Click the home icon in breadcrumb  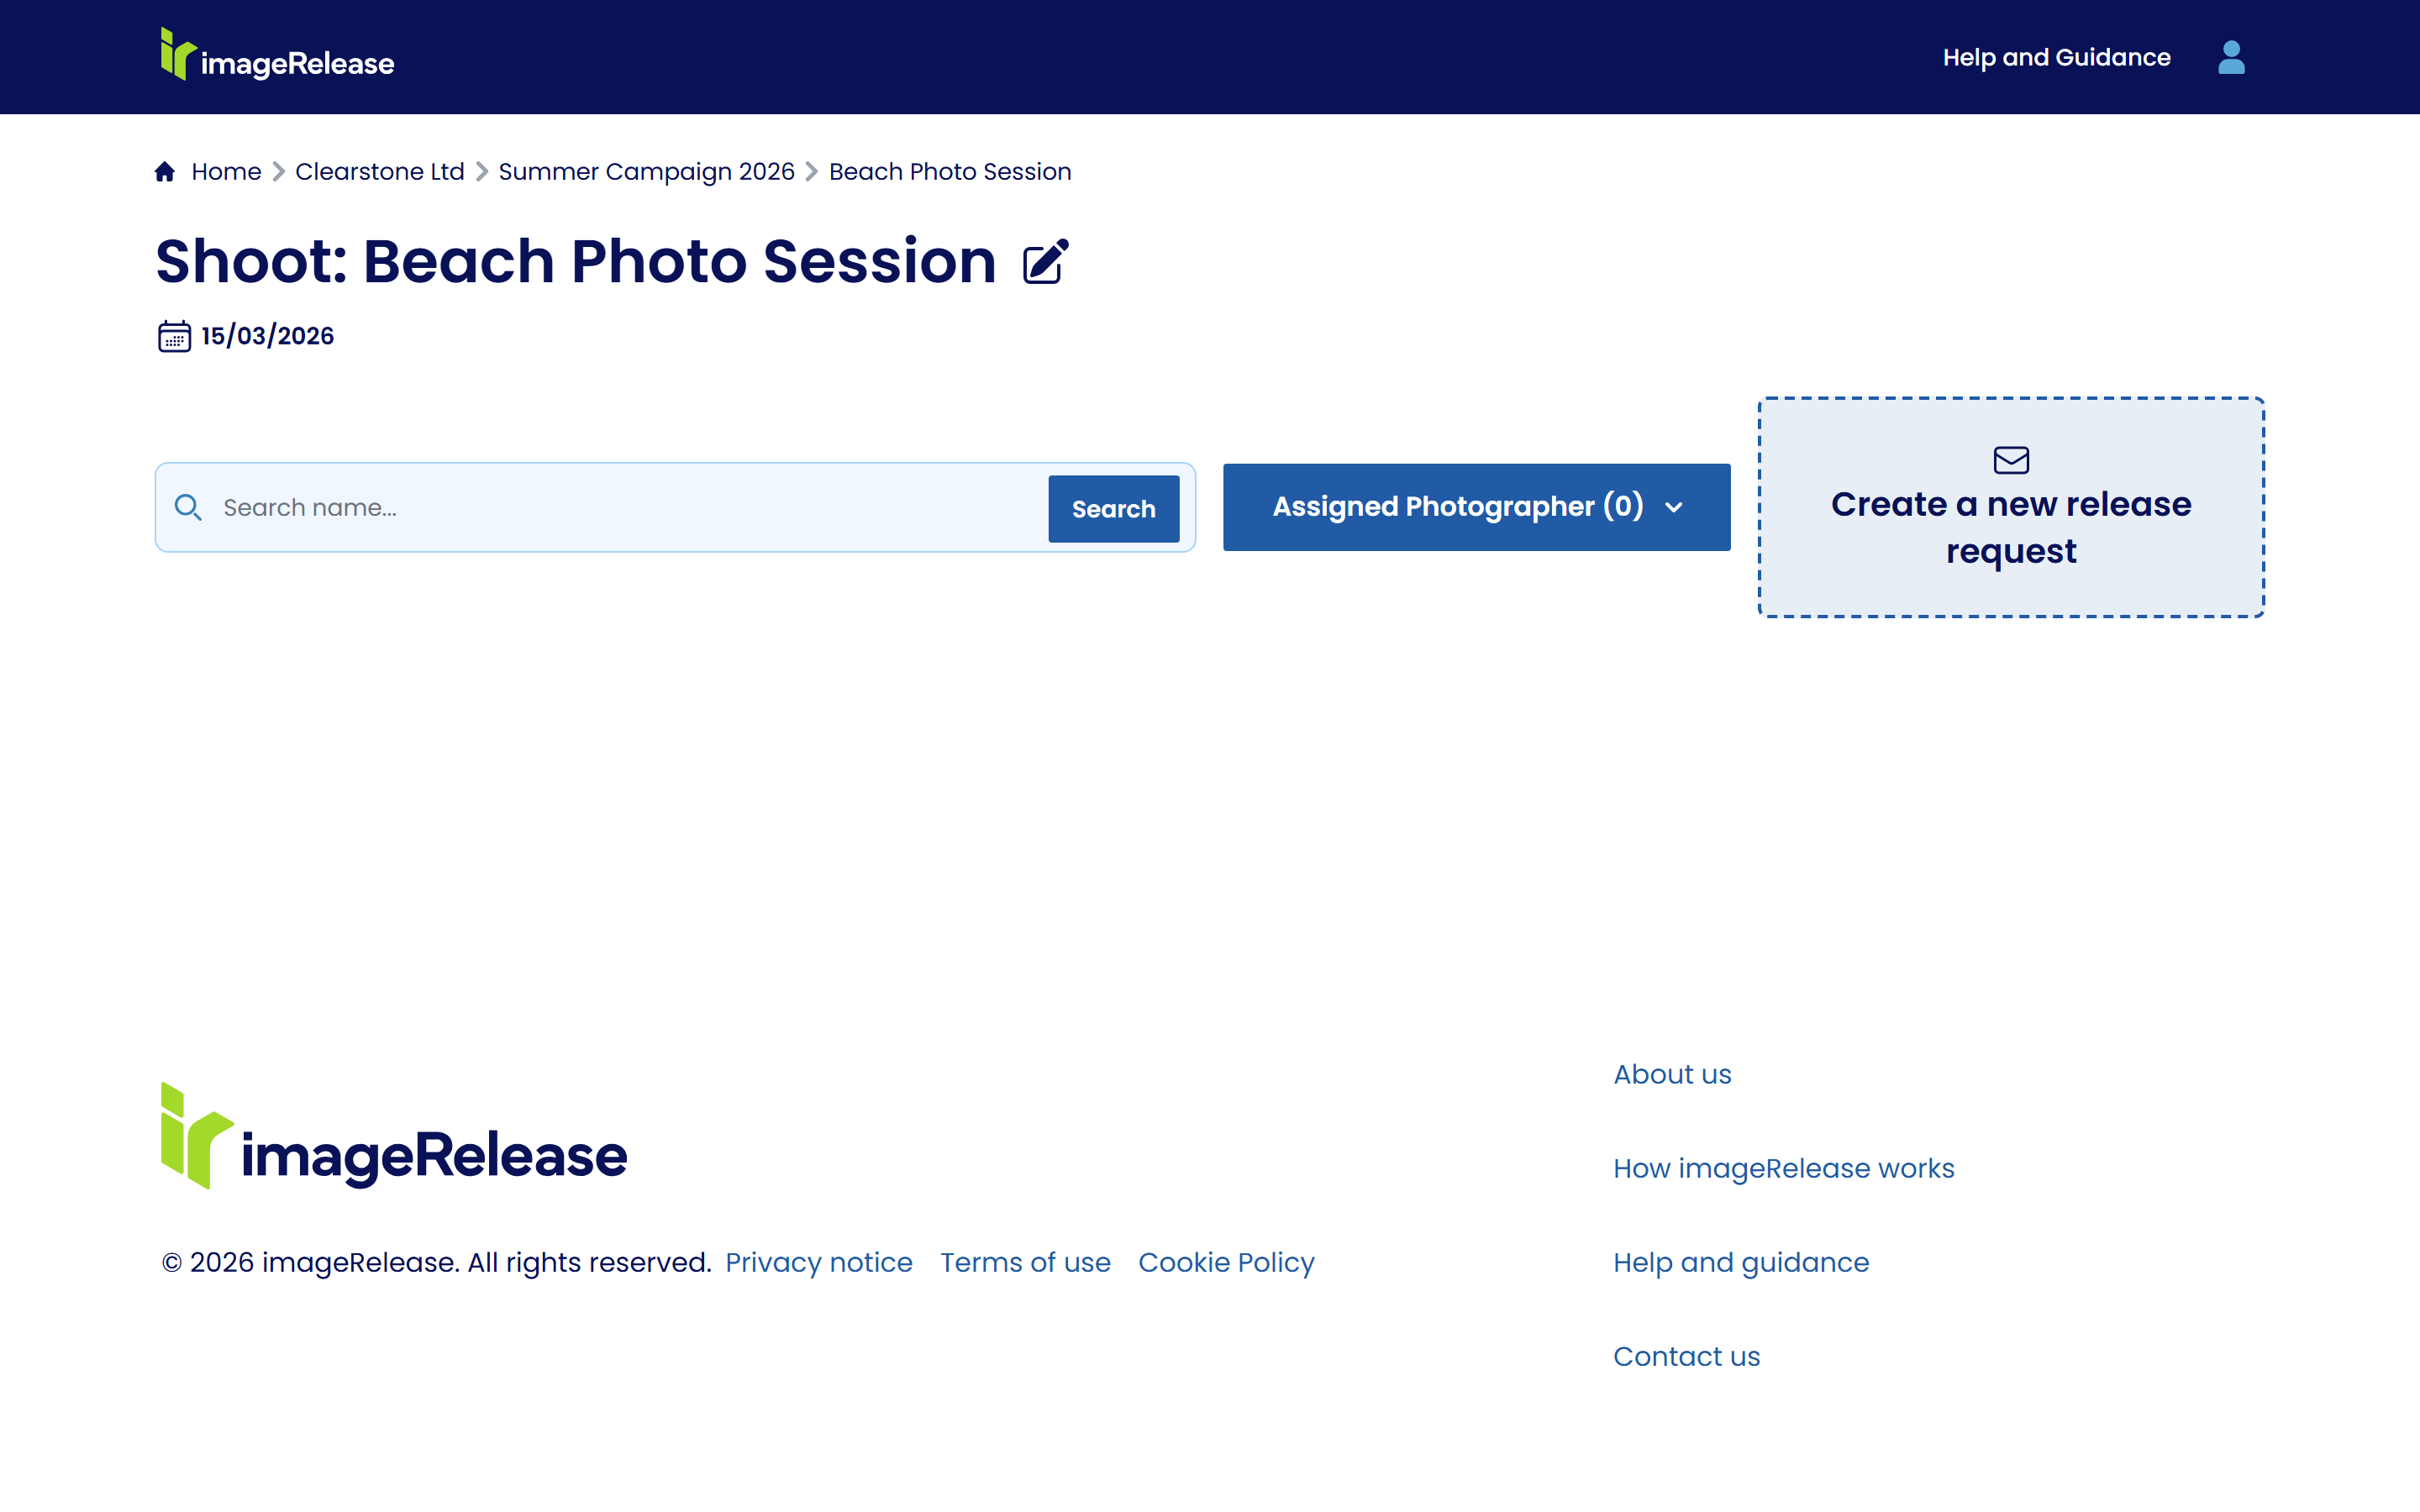pos(165,172)
